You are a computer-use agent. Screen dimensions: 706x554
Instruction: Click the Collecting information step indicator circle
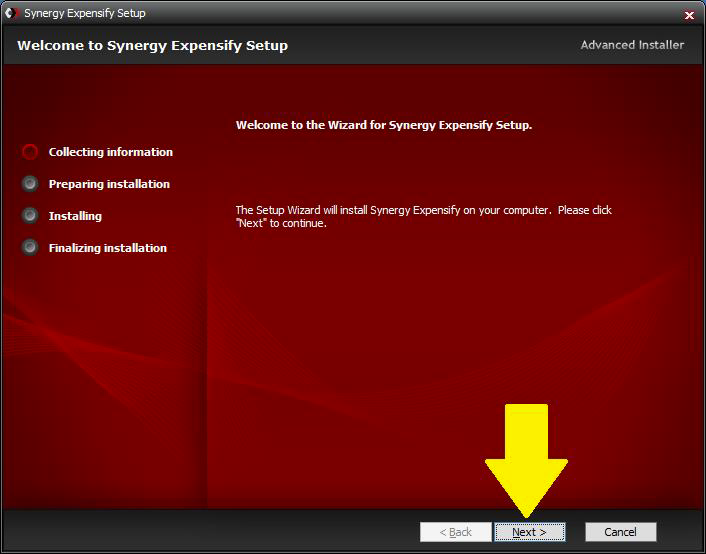point(30,152)
